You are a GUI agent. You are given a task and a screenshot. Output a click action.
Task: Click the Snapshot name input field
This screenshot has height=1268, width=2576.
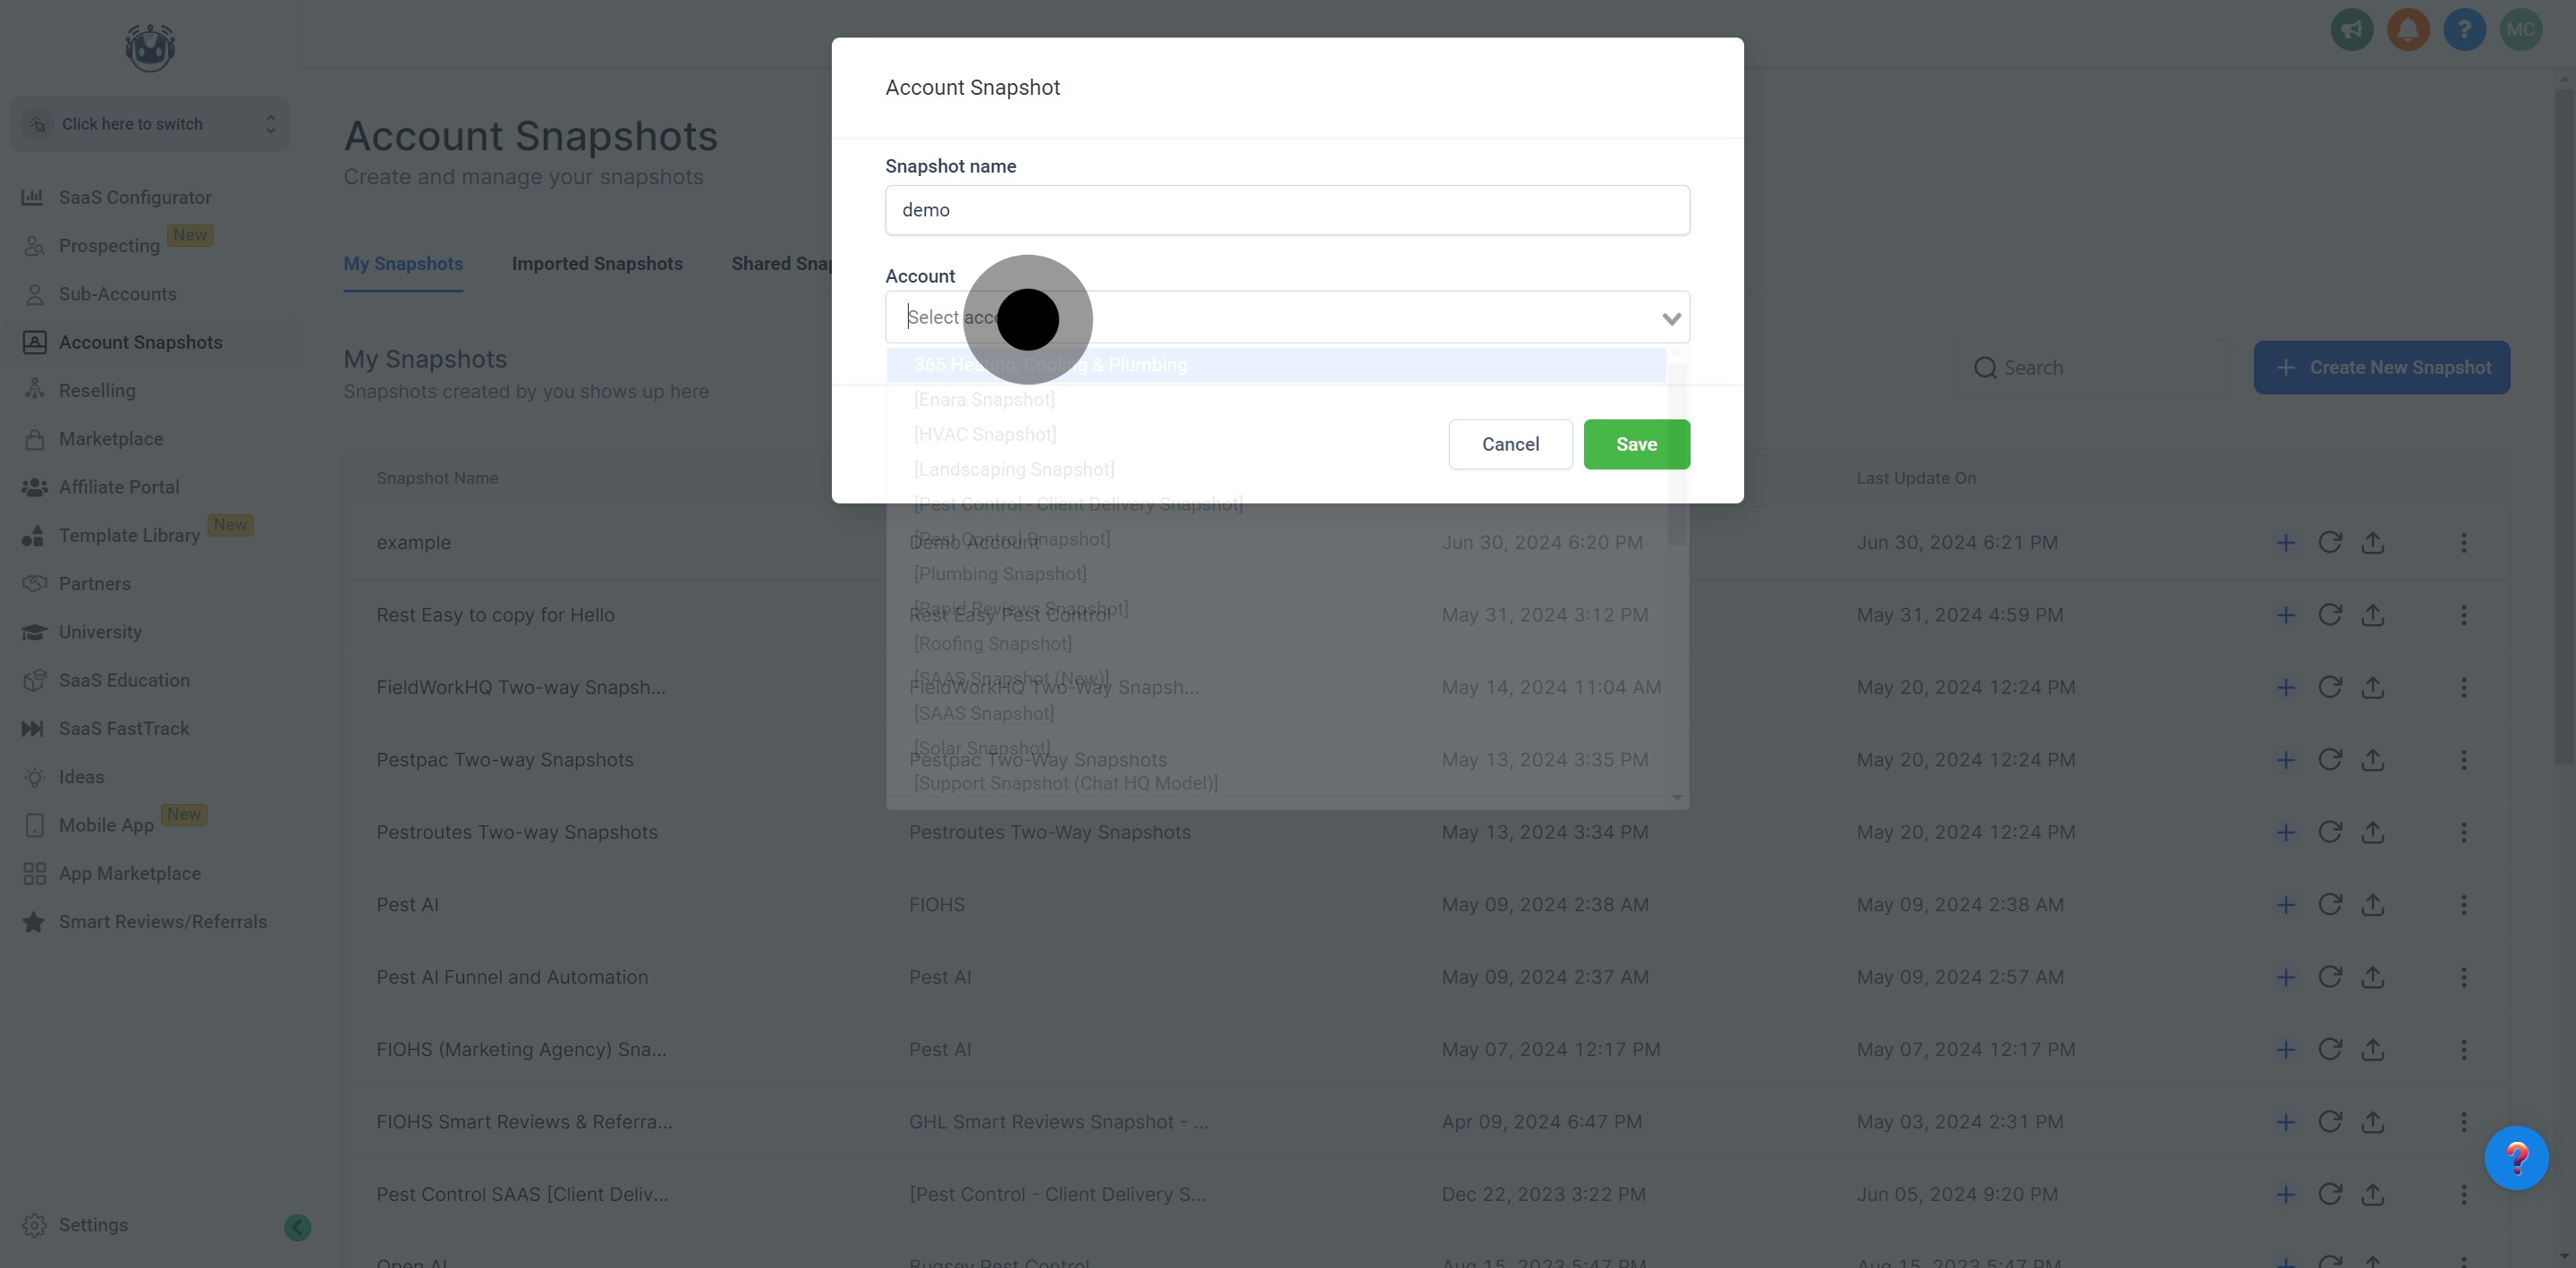point(1286,211)
